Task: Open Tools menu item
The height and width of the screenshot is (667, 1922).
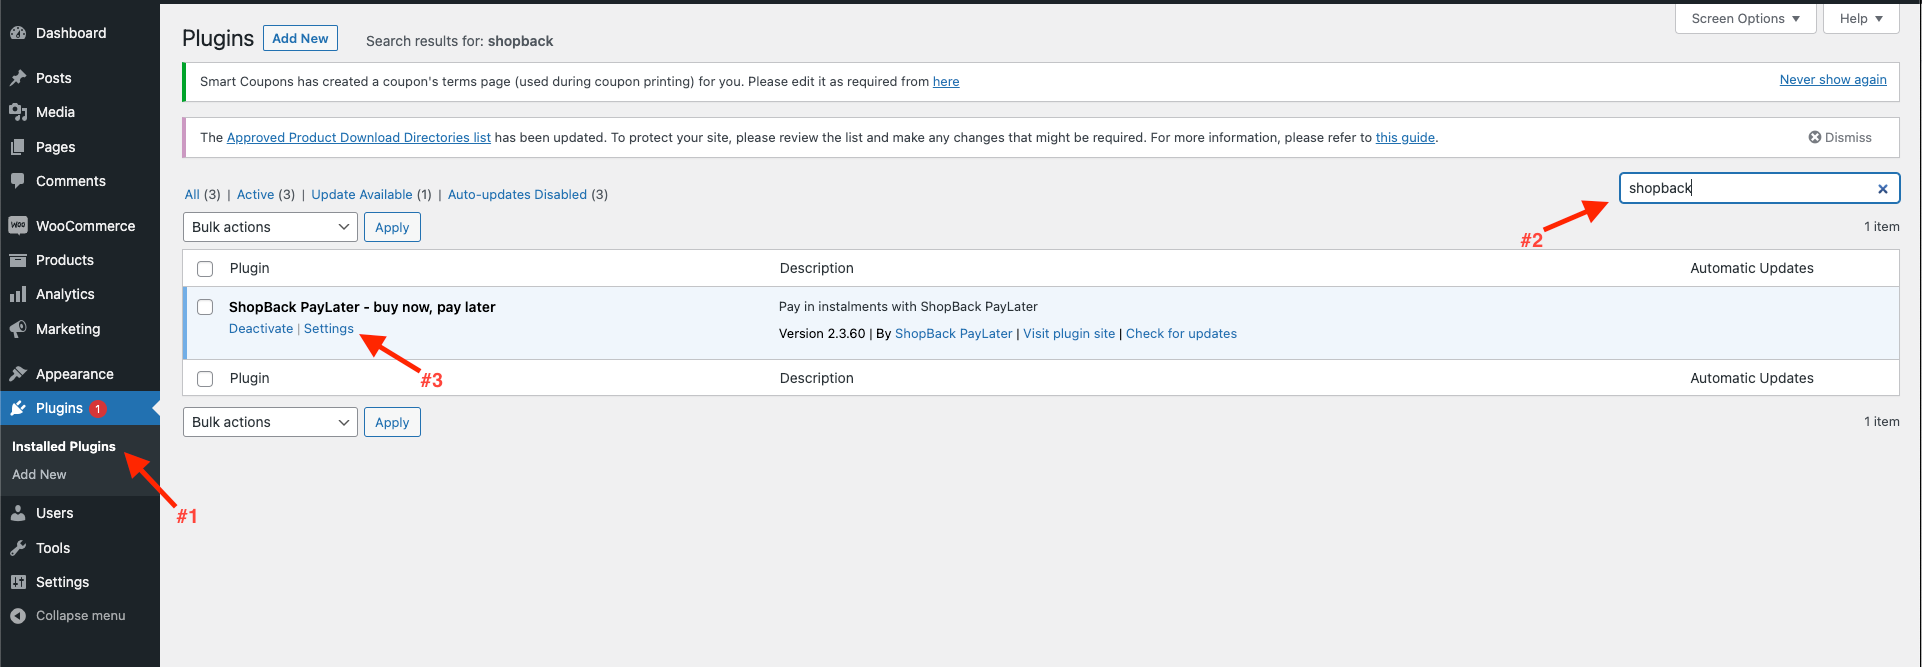Action: point(80,548)
